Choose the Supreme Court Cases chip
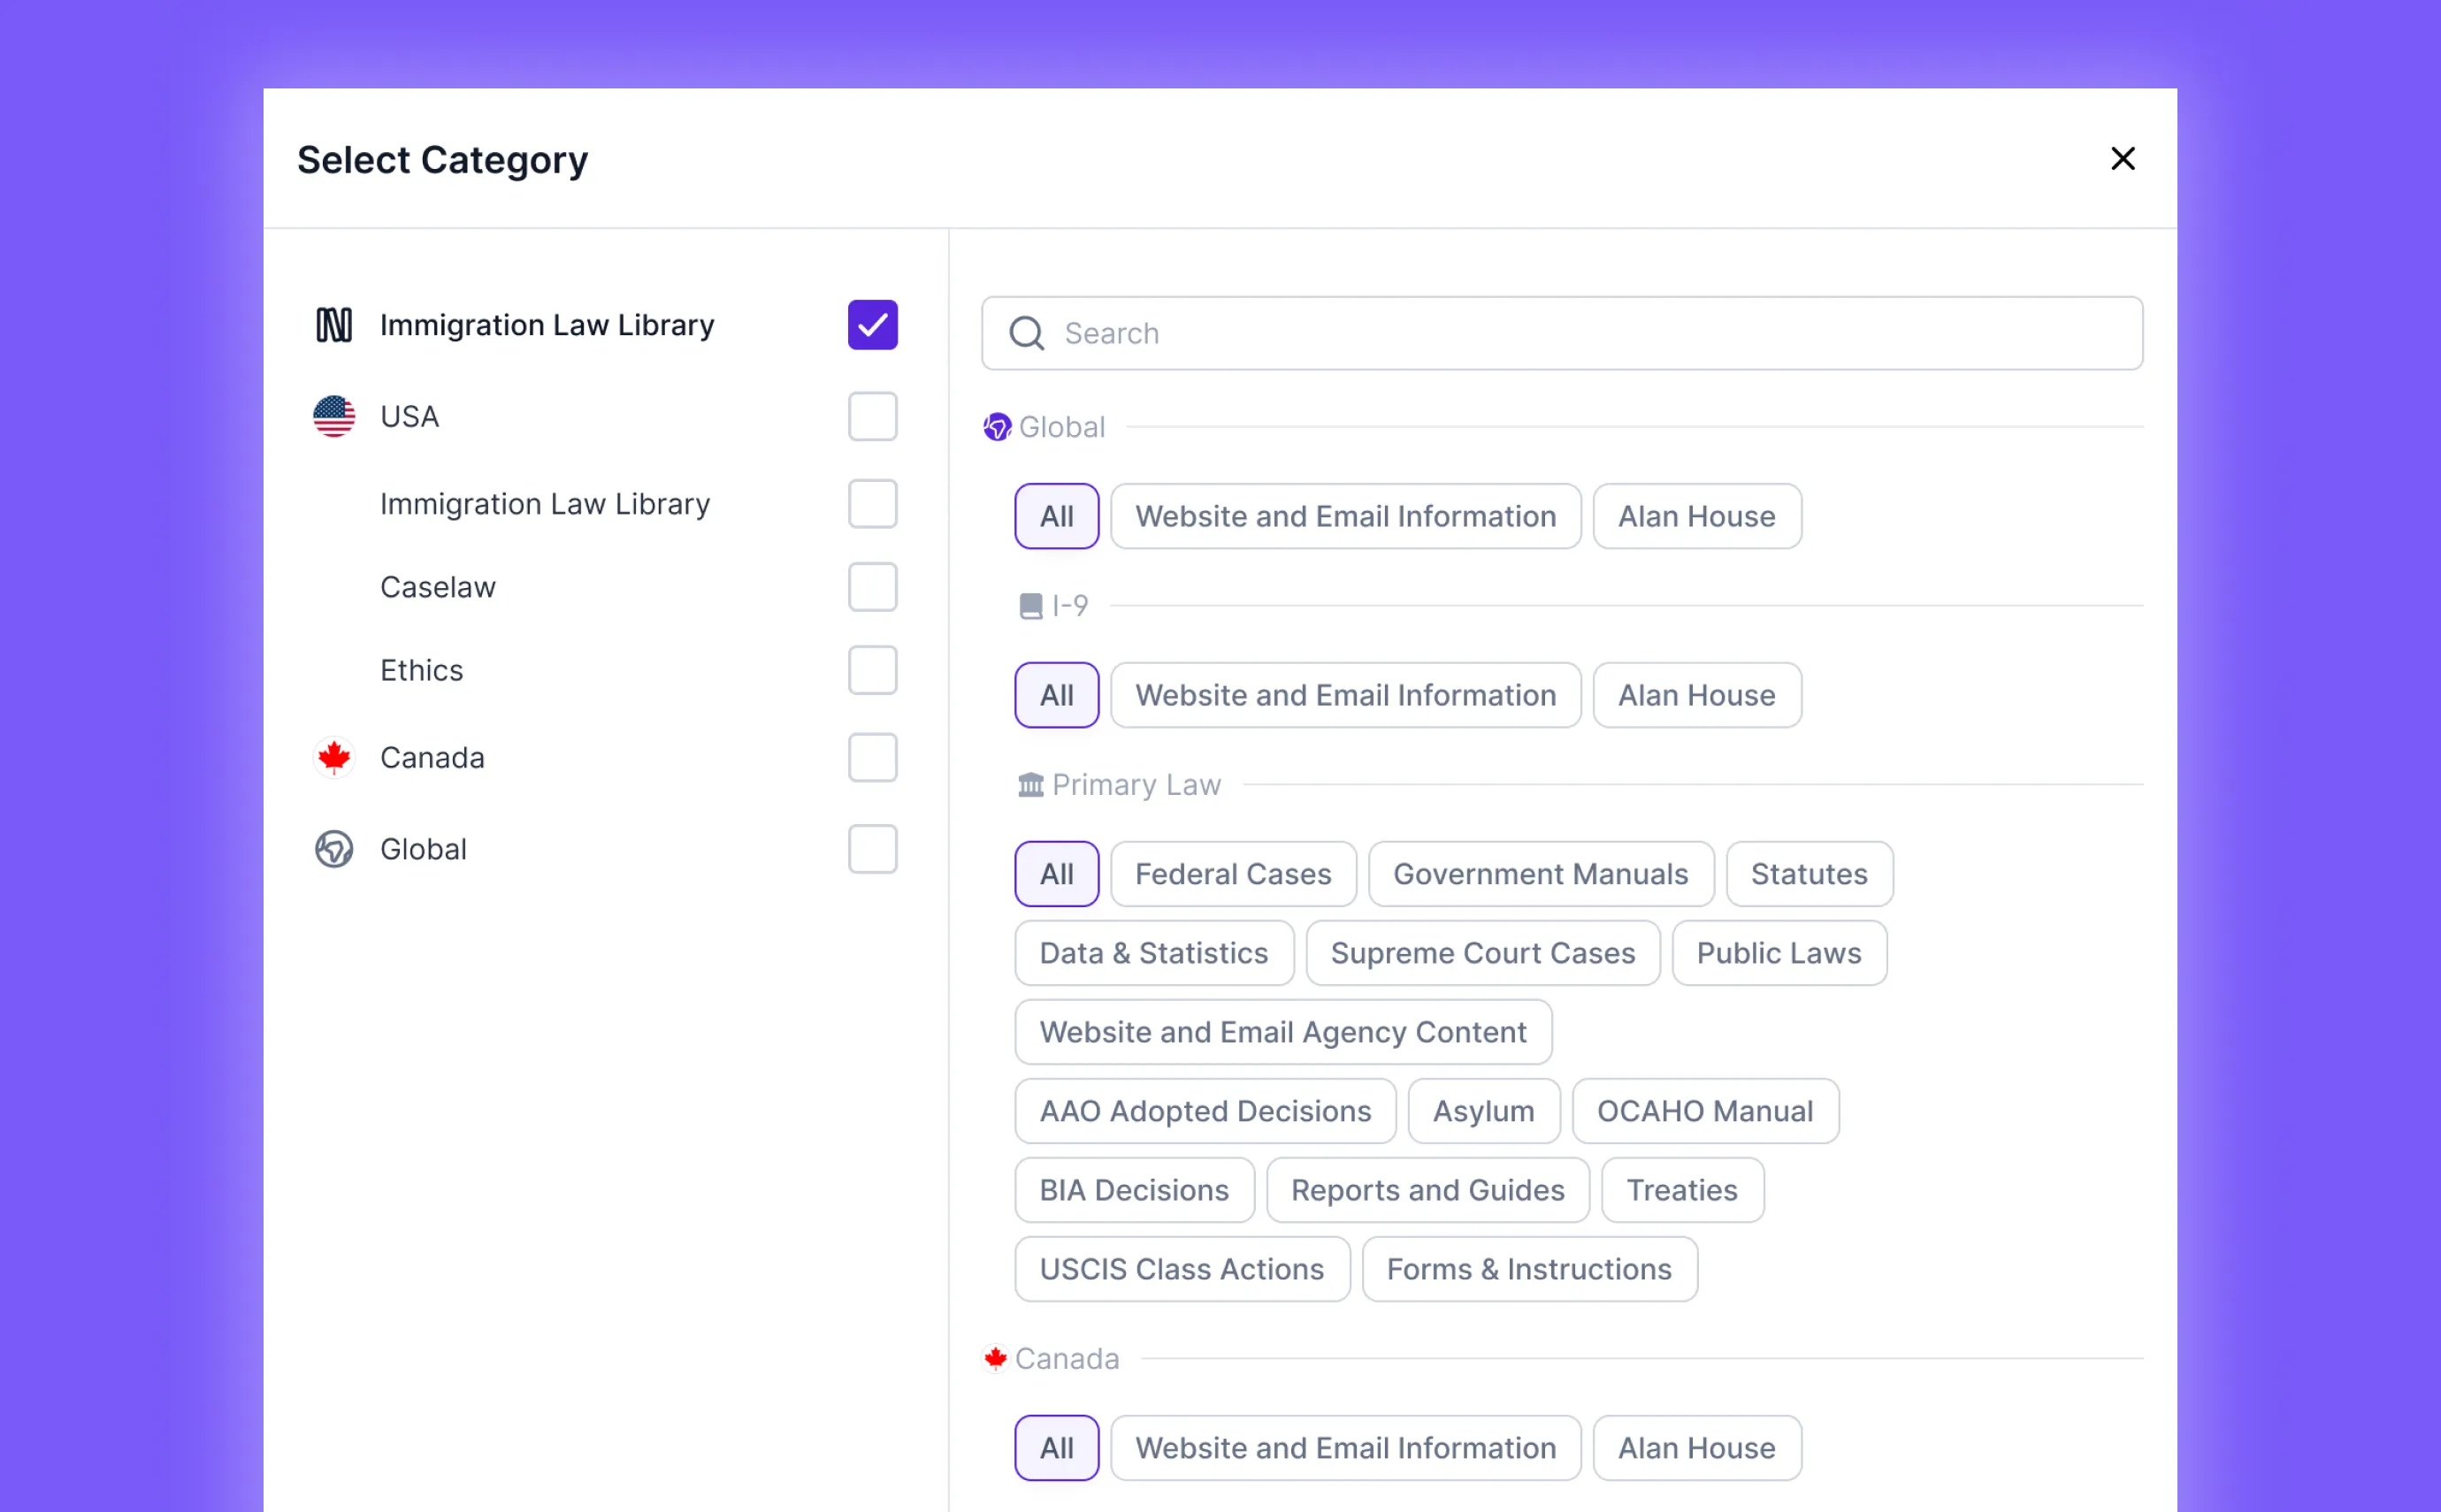Screen dimensions: 2441x1512 pyautogui.click(x=1482, y=953)
